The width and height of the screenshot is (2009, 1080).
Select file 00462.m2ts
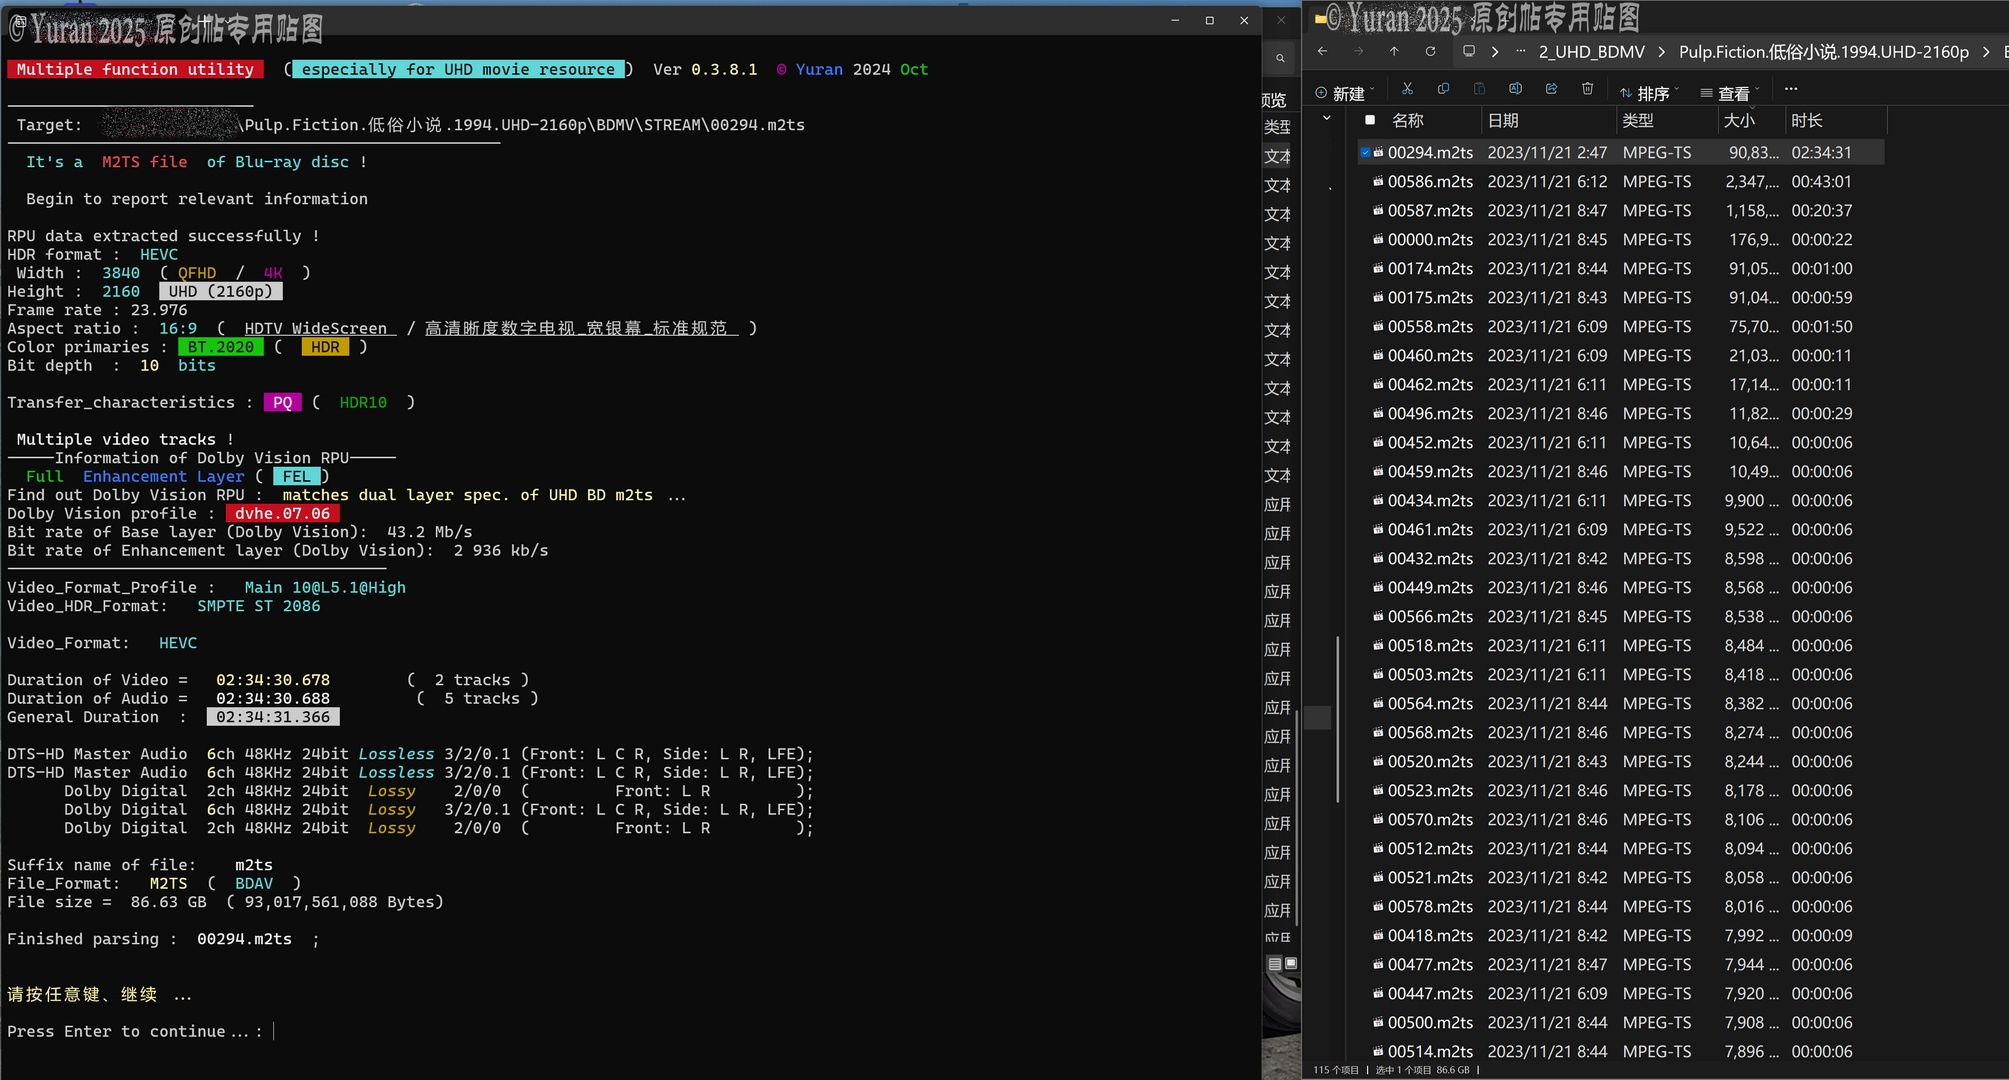1430,385
